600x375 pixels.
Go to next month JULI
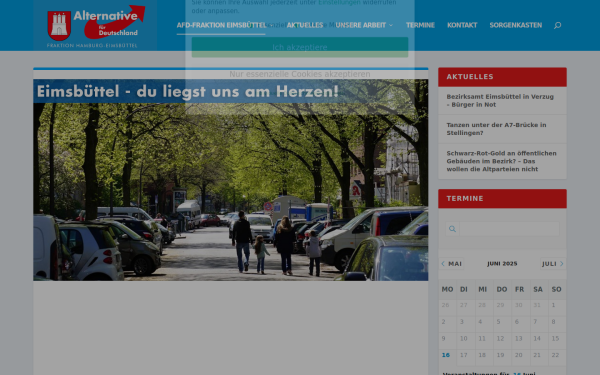(x=553, y=264)
